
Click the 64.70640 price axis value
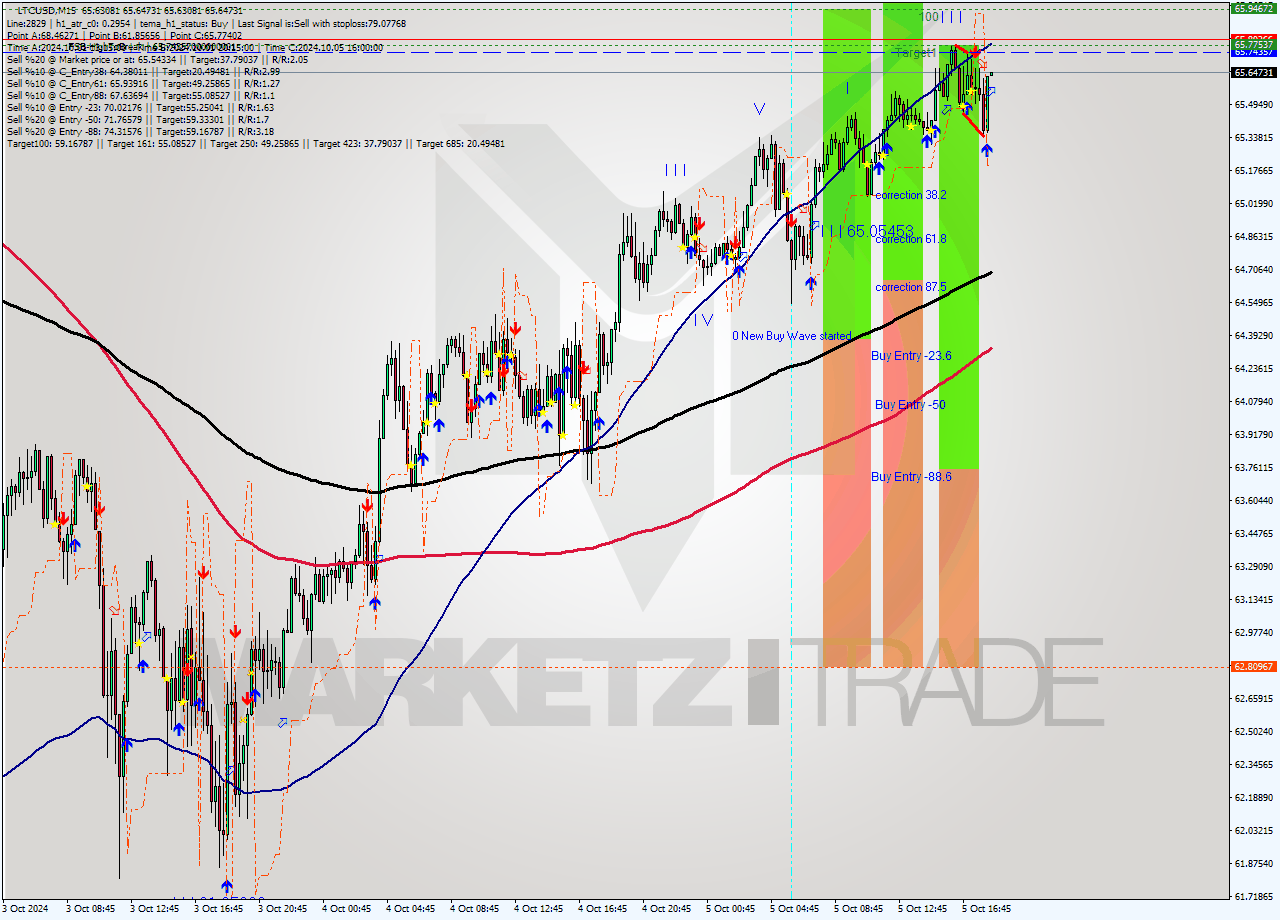tap(1253, 270)
